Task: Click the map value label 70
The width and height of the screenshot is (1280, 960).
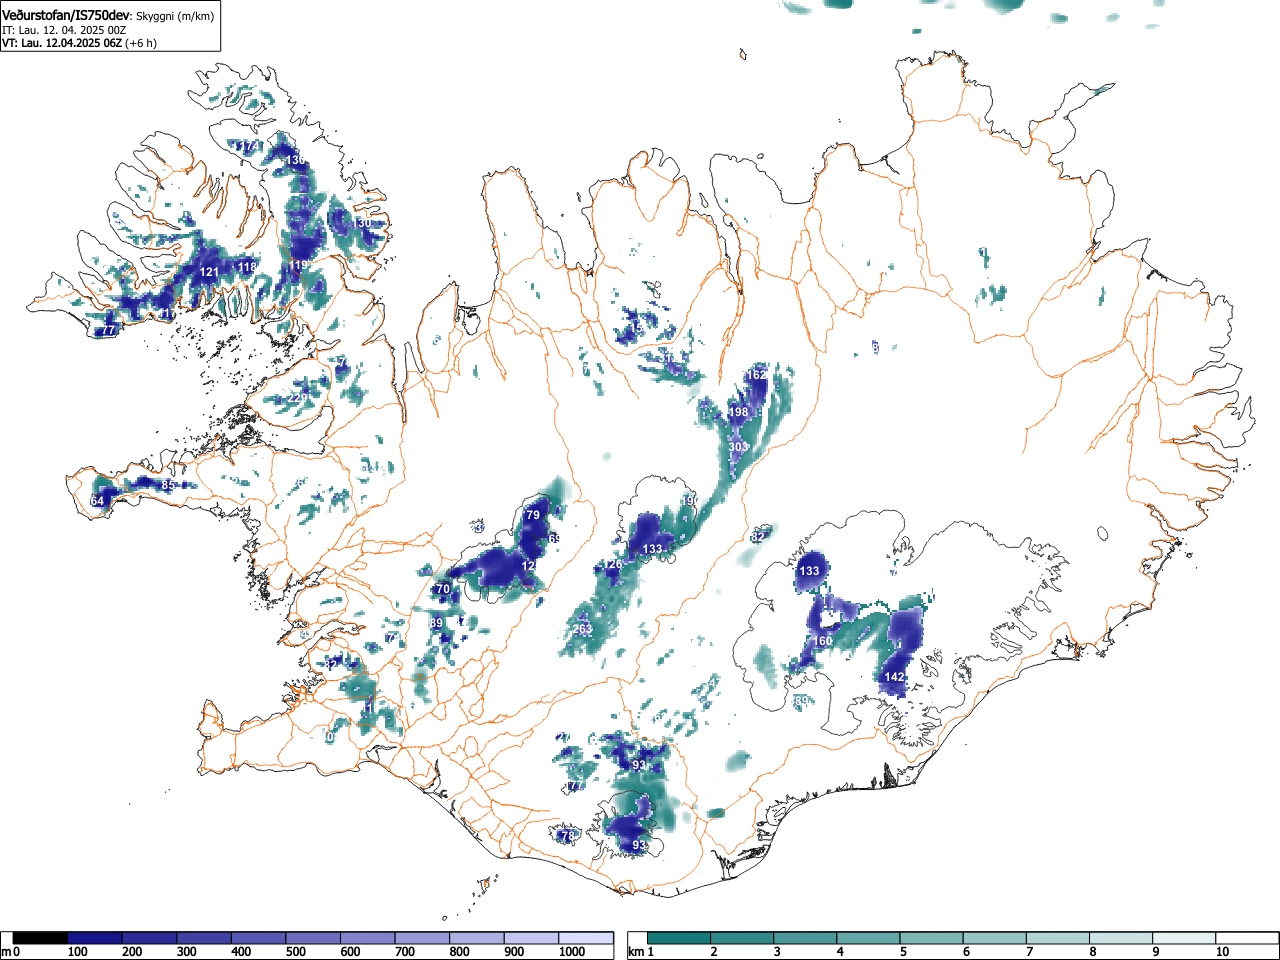Action: (443, 590)
